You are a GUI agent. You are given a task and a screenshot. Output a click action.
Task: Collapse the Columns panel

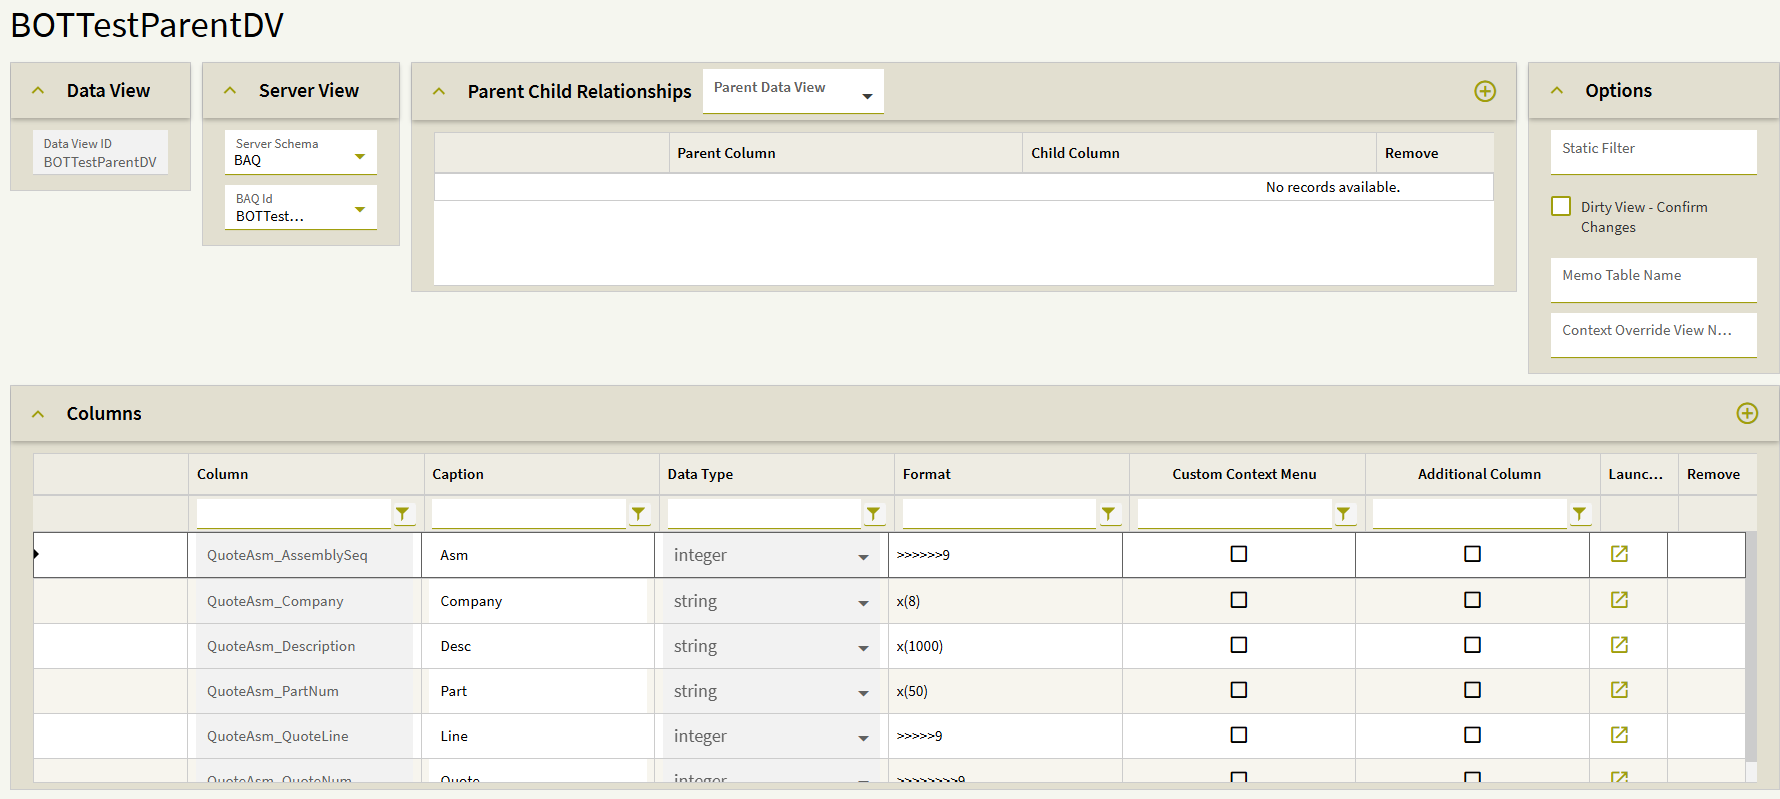(x=38, y=414)
